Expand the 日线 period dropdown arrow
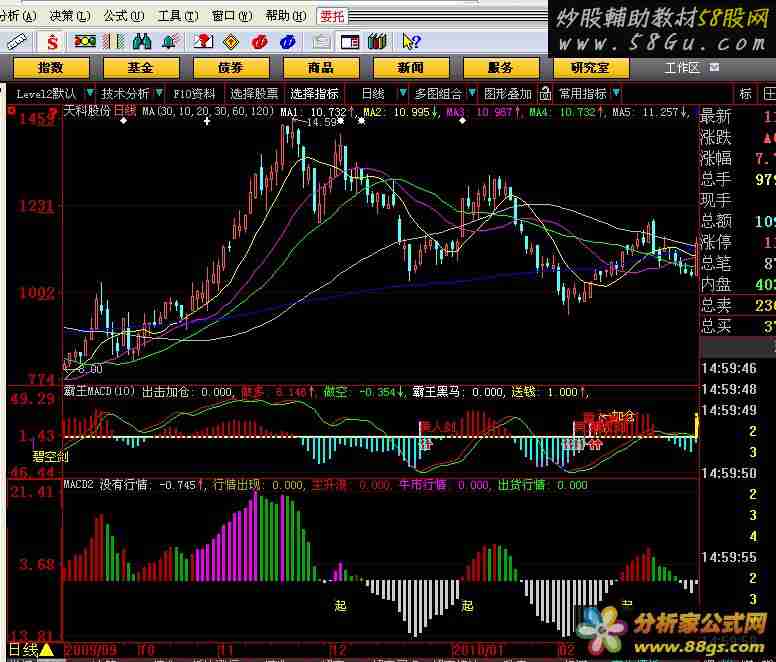 (x=403, y=93)
